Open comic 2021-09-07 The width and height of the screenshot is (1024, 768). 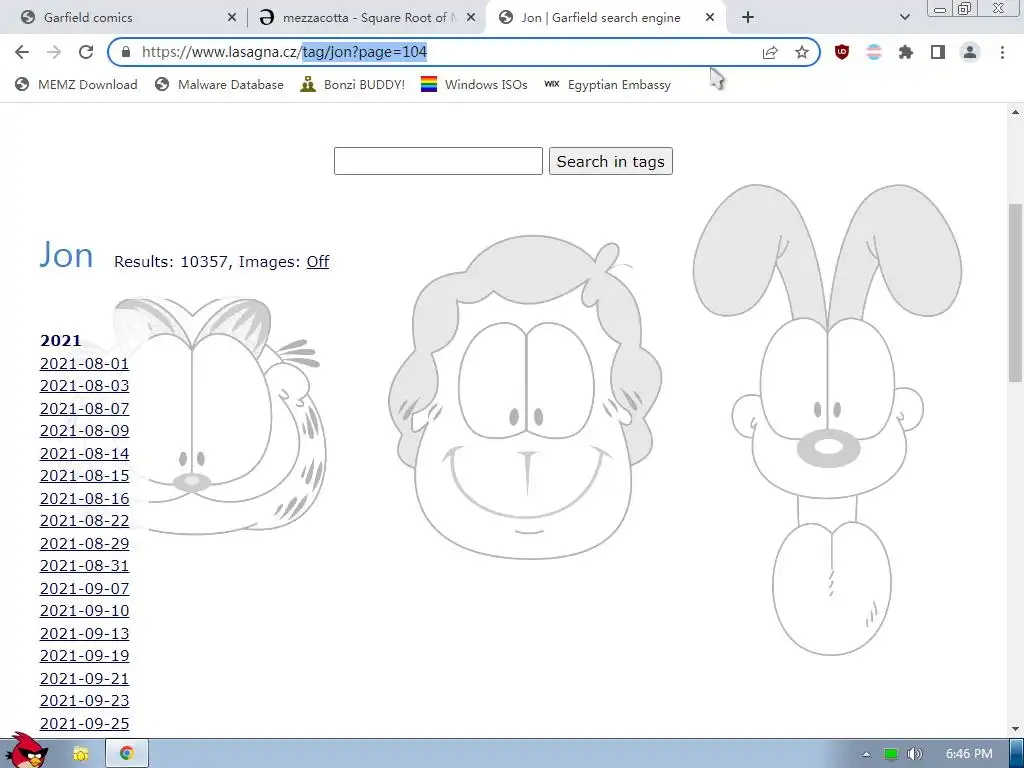click(x=84, y=589)
